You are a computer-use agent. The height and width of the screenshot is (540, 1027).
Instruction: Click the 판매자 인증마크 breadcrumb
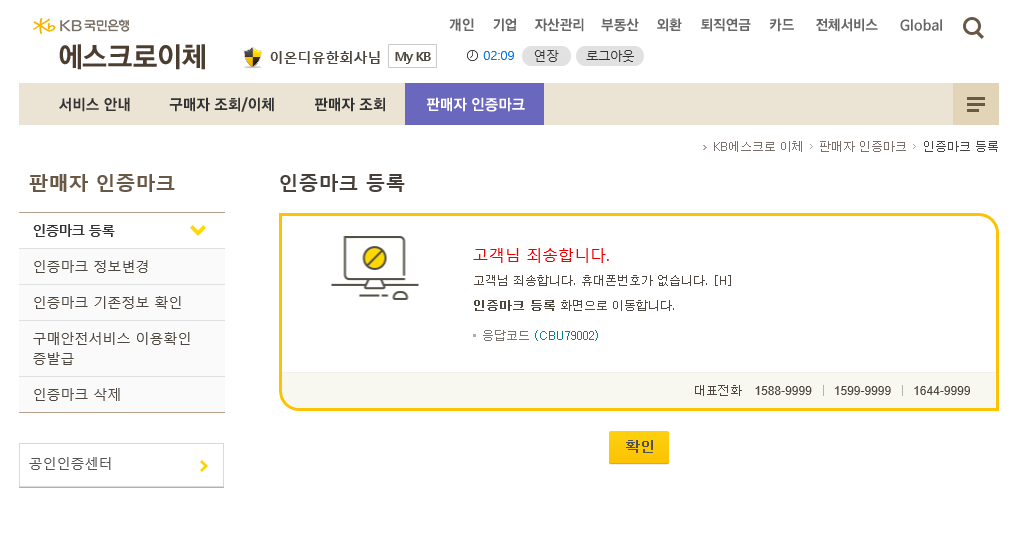pyautogui.click(x=863, y=147)
